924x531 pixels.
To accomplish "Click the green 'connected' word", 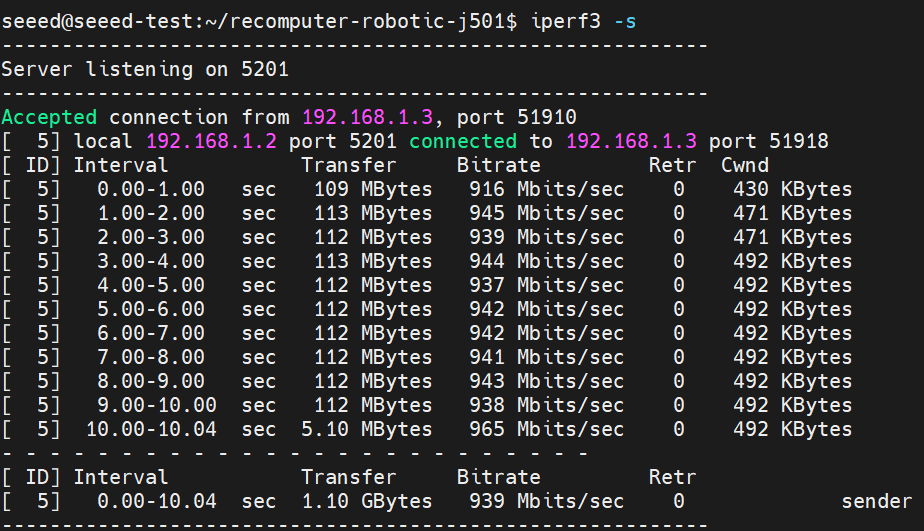I will (463, 141).
